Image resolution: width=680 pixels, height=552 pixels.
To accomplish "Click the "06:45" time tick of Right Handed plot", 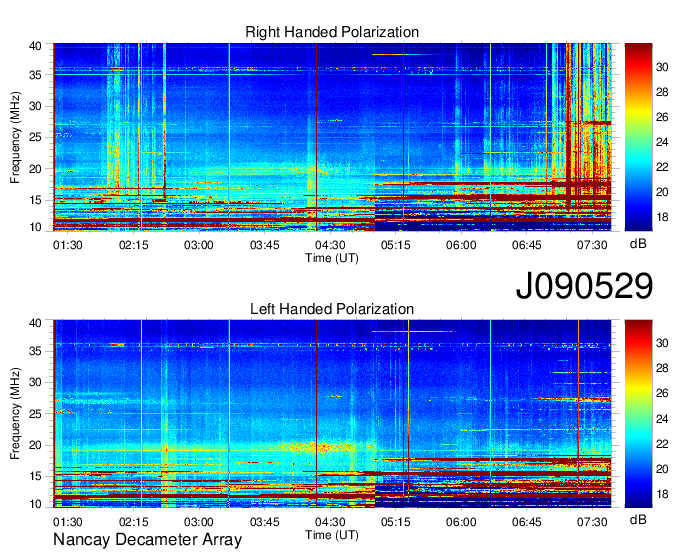I will coord(526,245).
